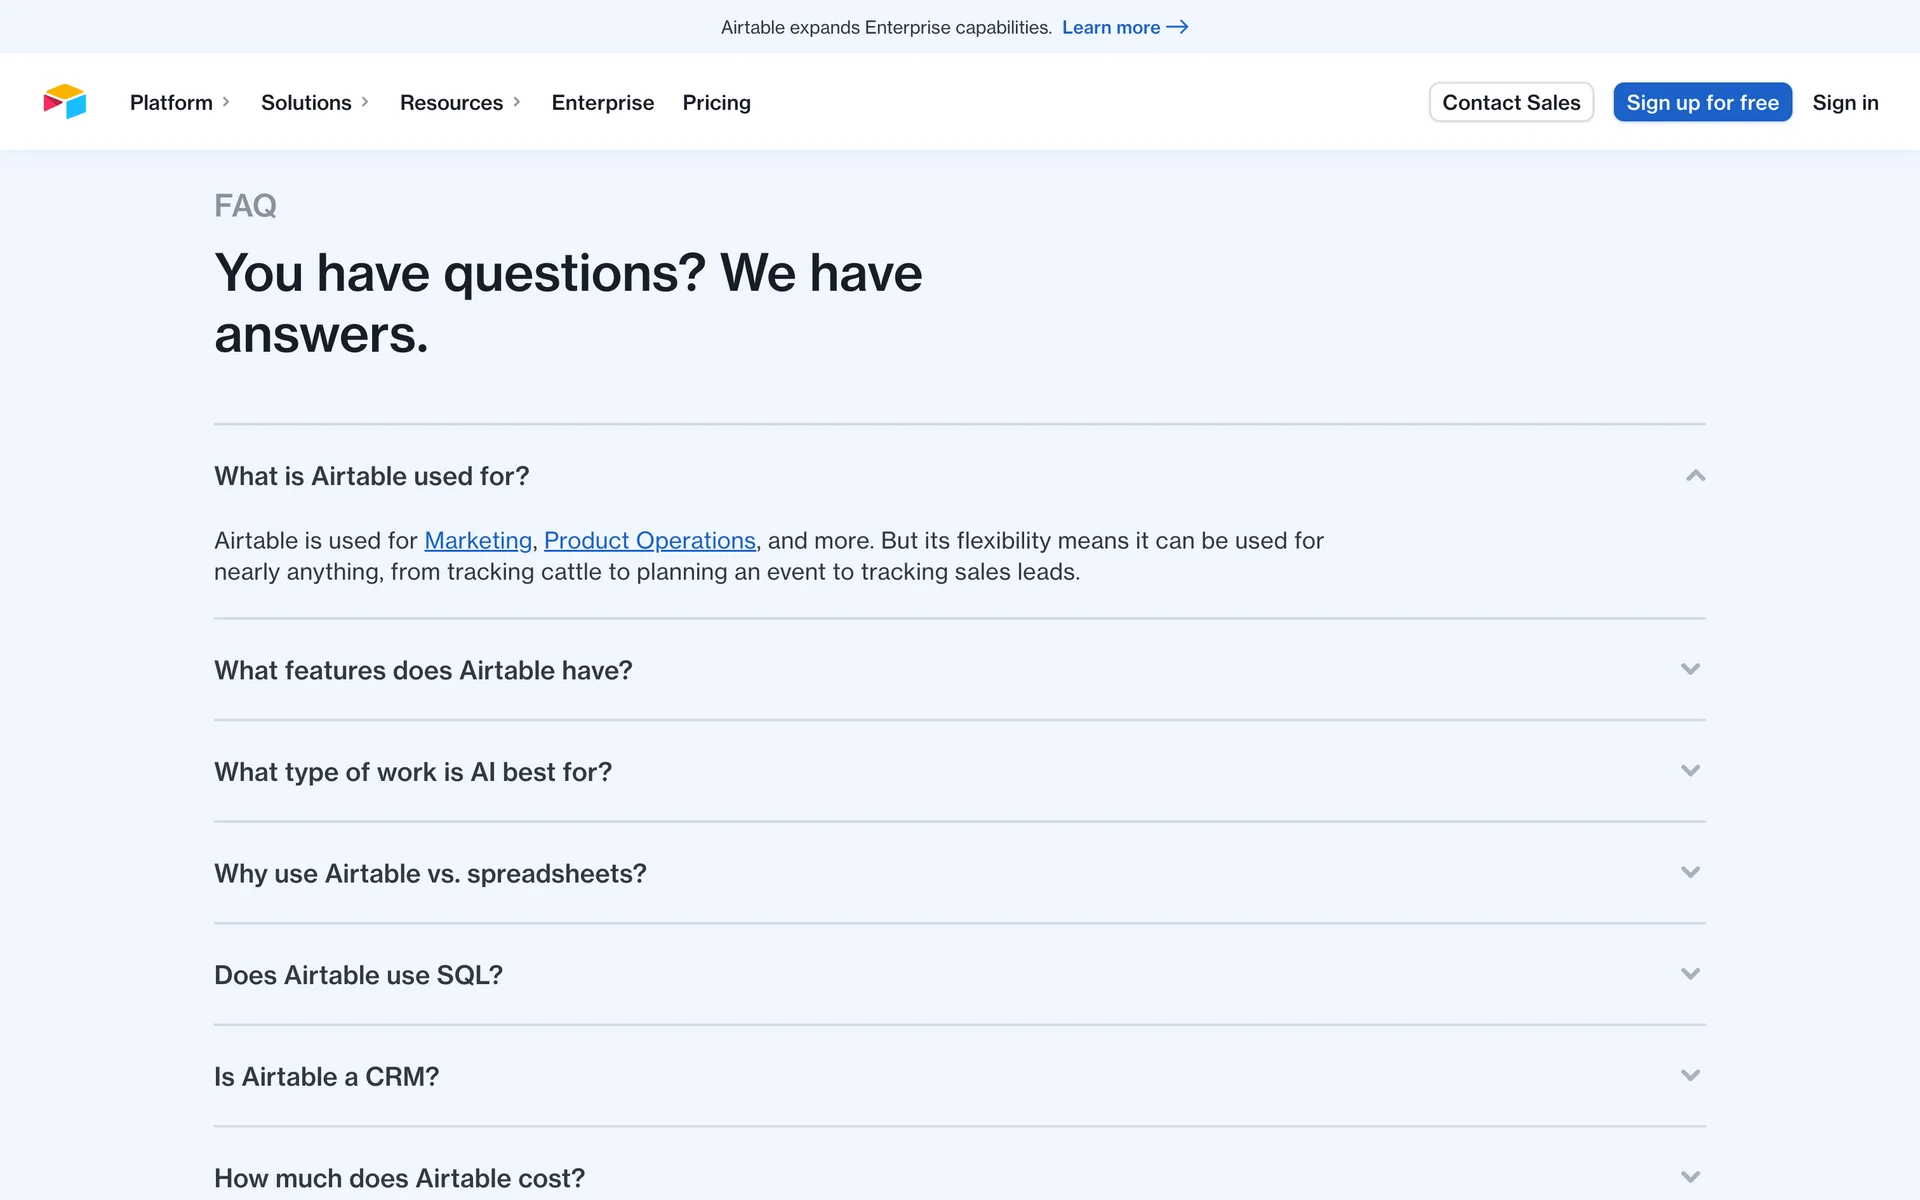Screen dimensions: 1920x1200
Task: Click Sign up for free
Action: tap(1701, 102)
